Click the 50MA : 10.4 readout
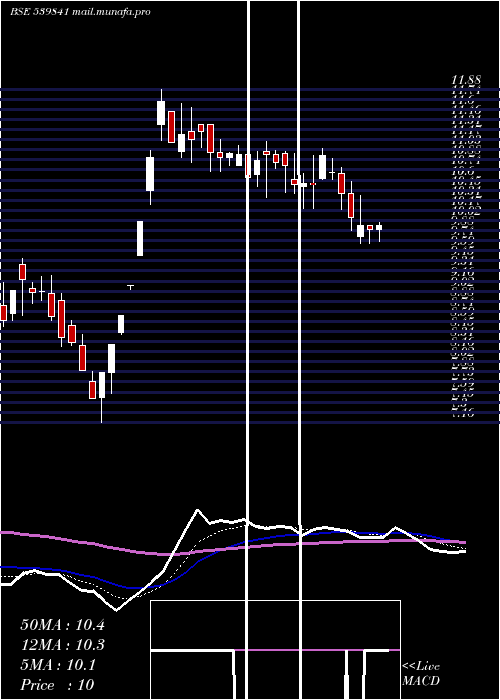 click(x=62, y=625)
